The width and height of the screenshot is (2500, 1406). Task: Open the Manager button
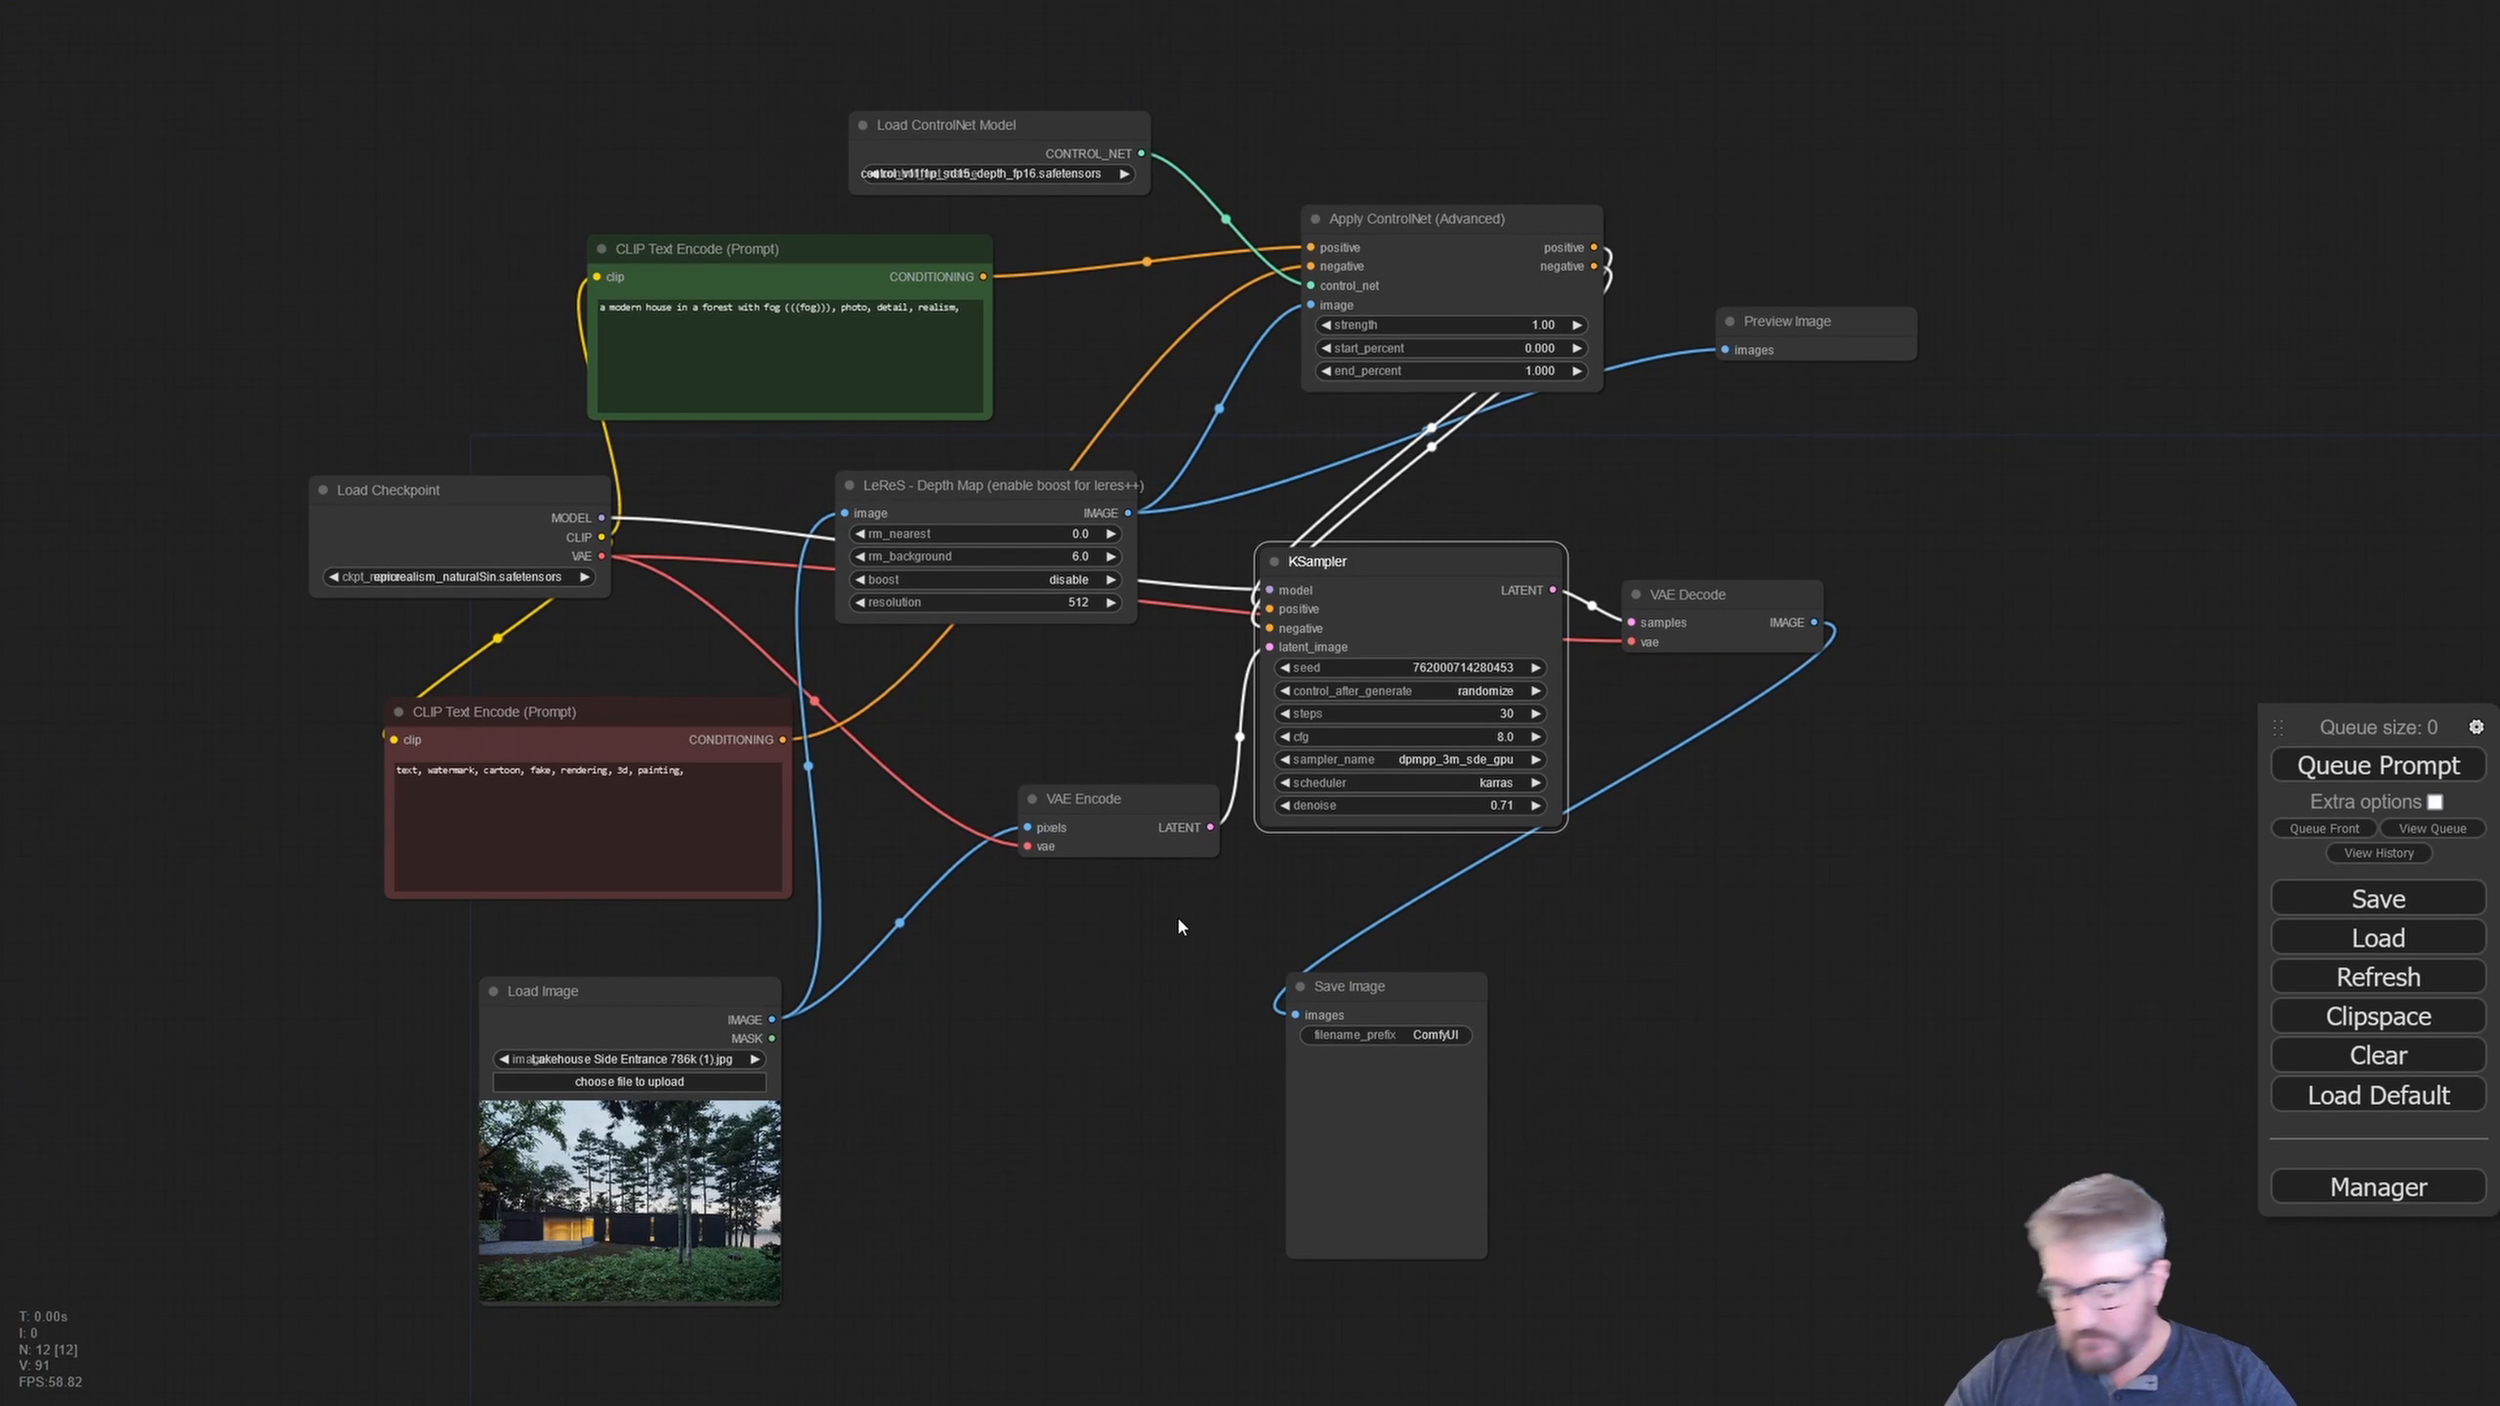point(2377,1187)
